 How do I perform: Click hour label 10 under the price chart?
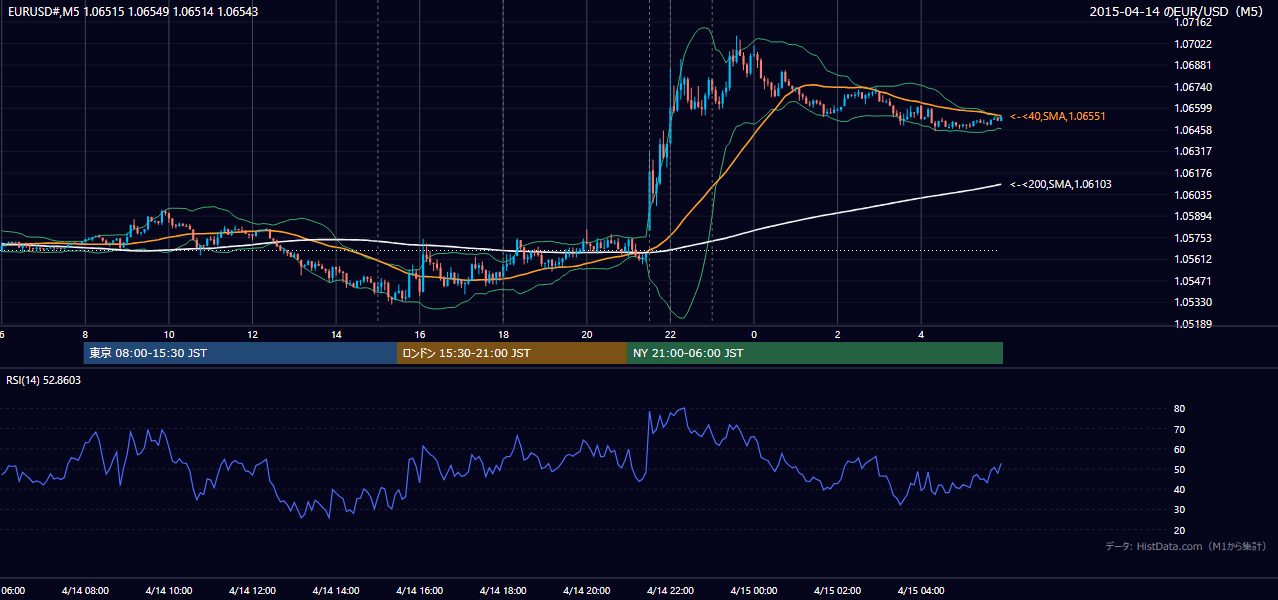(169, 335)
